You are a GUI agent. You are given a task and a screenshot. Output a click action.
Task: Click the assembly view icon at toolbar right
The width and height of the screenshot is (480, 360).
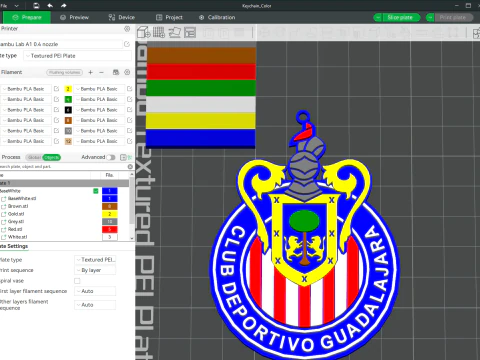point(476,33)
